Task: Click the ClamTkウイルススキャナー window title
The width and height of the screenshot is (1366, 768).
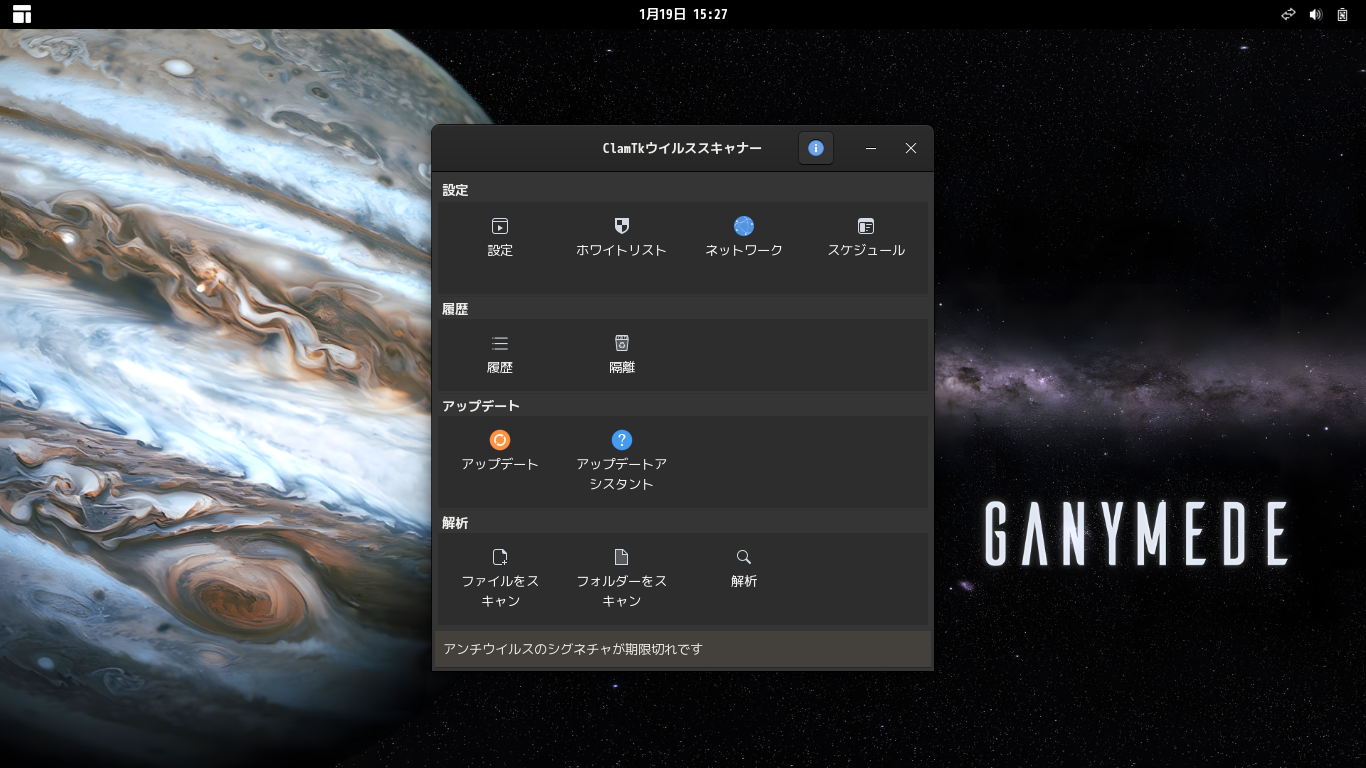Action: tap(683, 148)
